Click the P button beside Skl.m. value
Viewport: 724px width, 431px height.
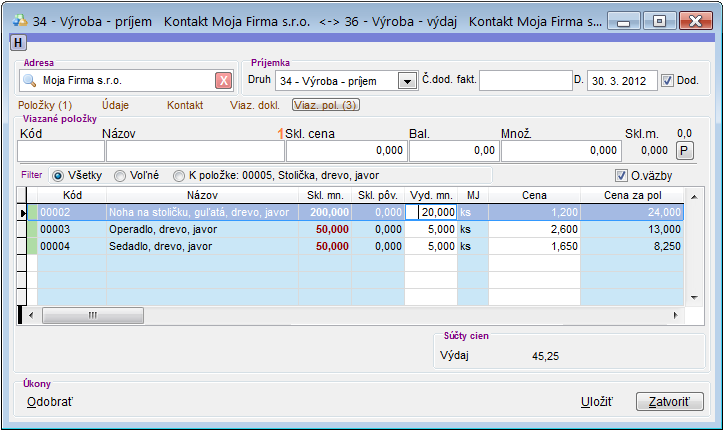(685, 150)
